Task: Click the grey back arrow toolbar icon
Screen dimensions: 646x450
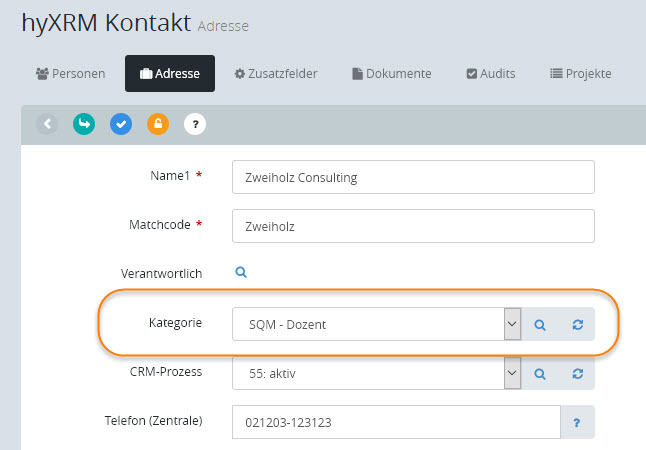Action: coord(47,124)
